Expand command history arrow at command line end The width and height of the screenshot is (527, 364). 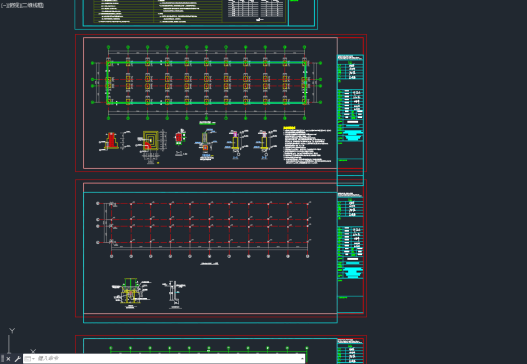[x=302, y=359]
